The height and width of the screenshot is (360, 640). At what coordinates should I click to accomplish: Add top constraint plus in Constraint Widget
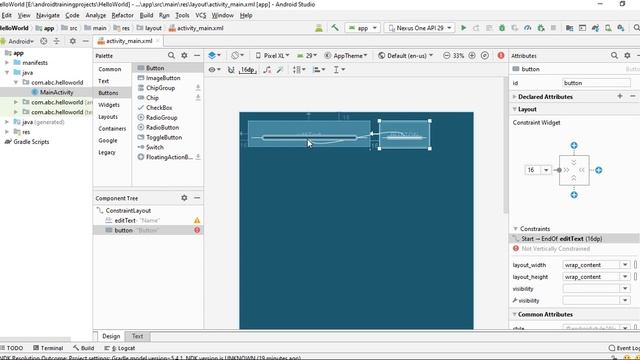(574, 145)
